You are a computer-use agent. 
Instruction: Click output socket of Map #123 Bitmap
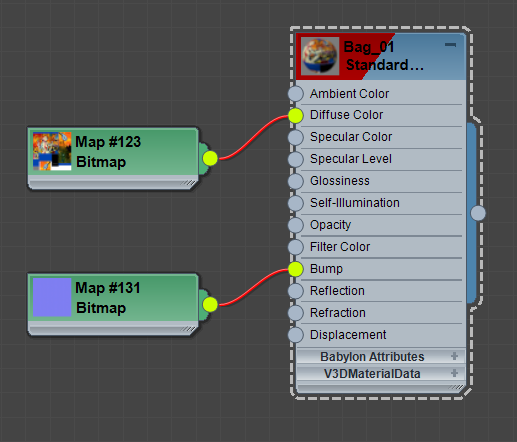click(x=210, y=158)
